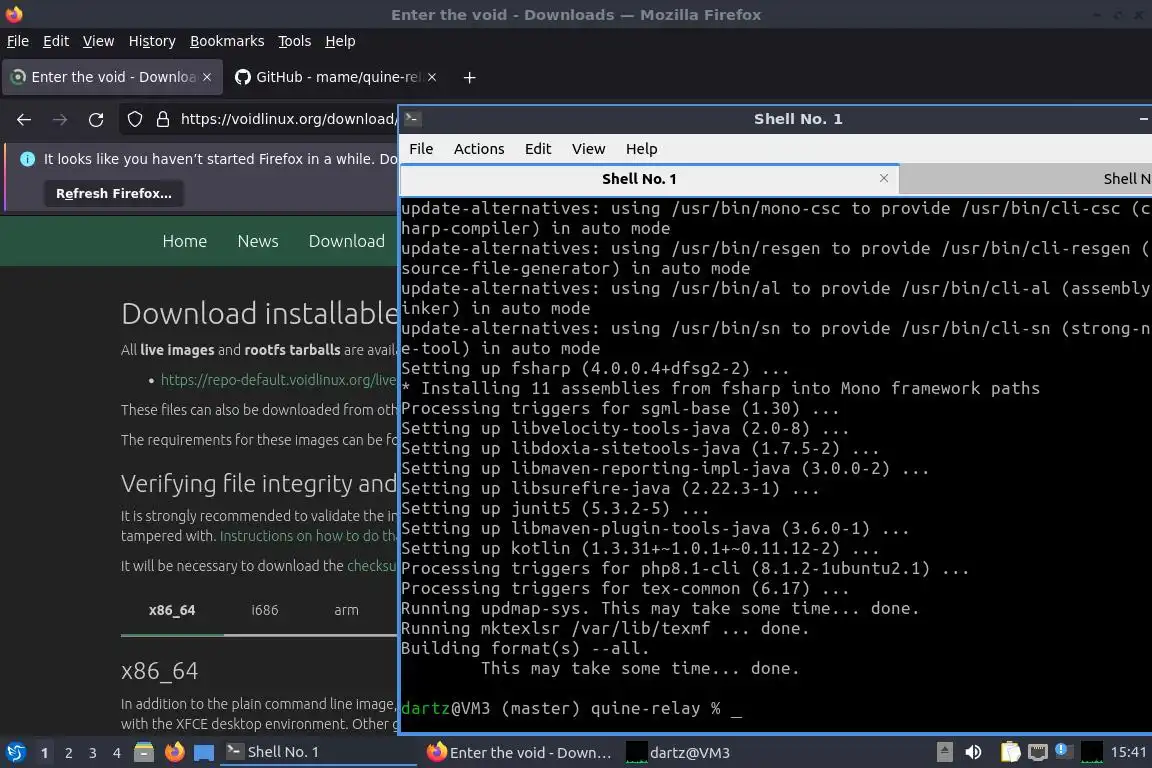Reload the Void Linux download page
Viewport: 1152px width, 768px height.
pyautogui.click(x=96, y=119)
